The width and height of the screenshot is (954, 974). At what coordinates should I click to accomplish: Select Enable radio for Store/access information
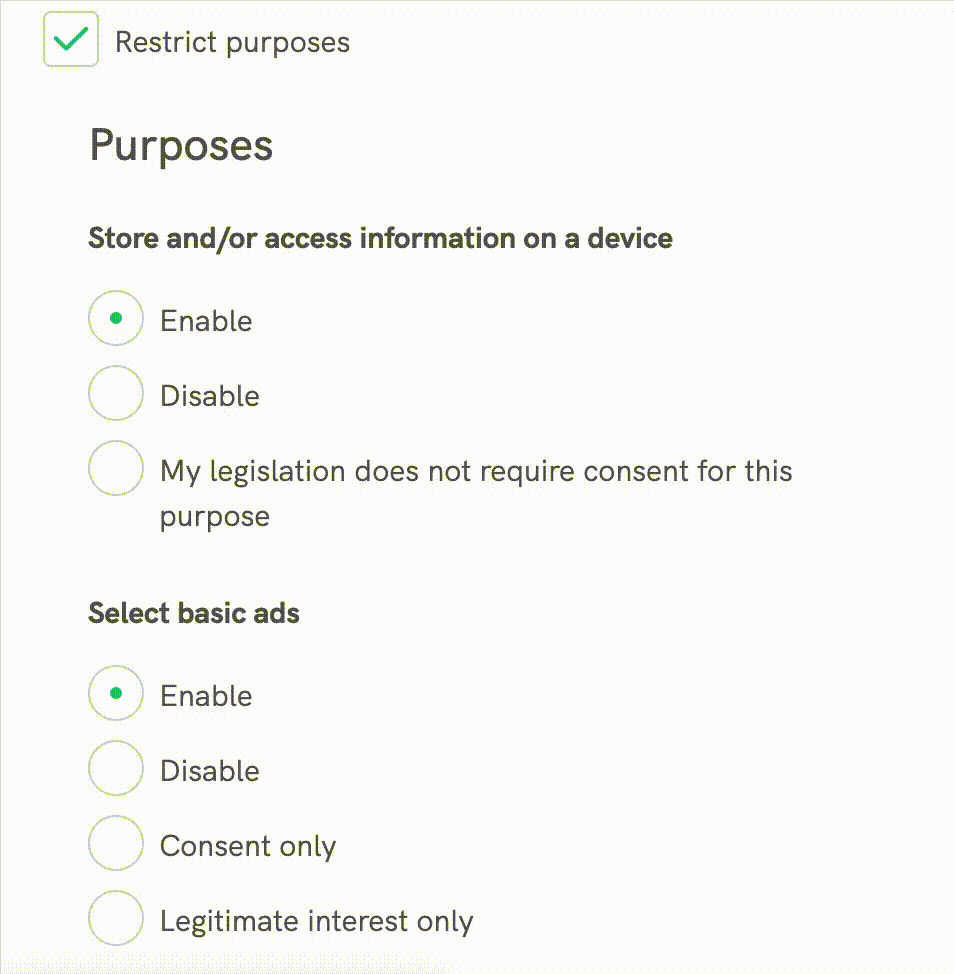tap(116, 319)
